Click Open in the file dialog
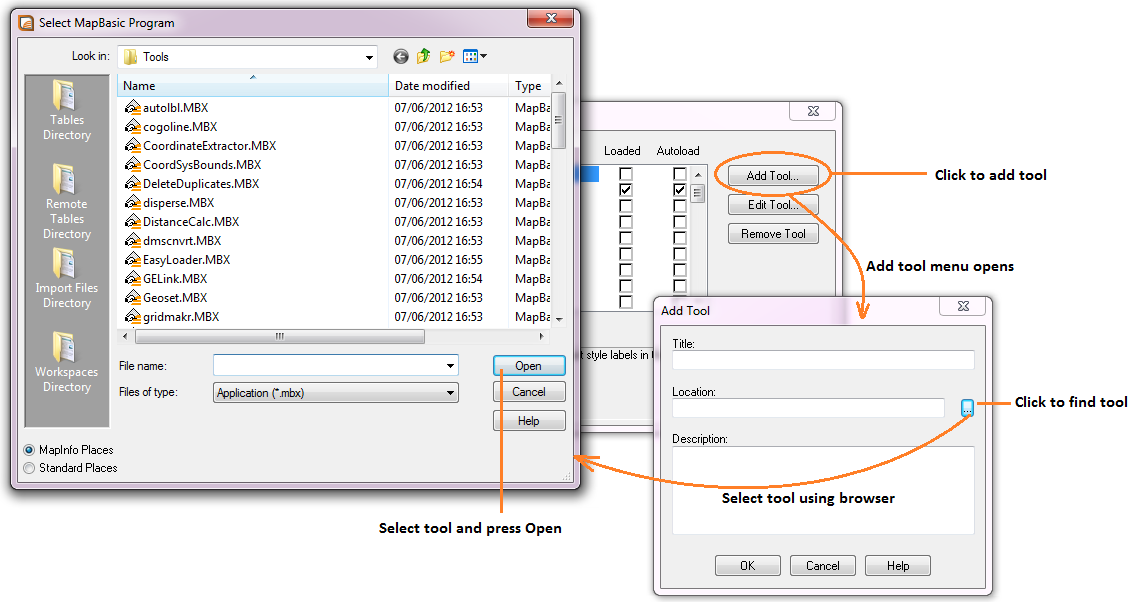The height and width of the screenshot is (615, 1143). (528, 366)
